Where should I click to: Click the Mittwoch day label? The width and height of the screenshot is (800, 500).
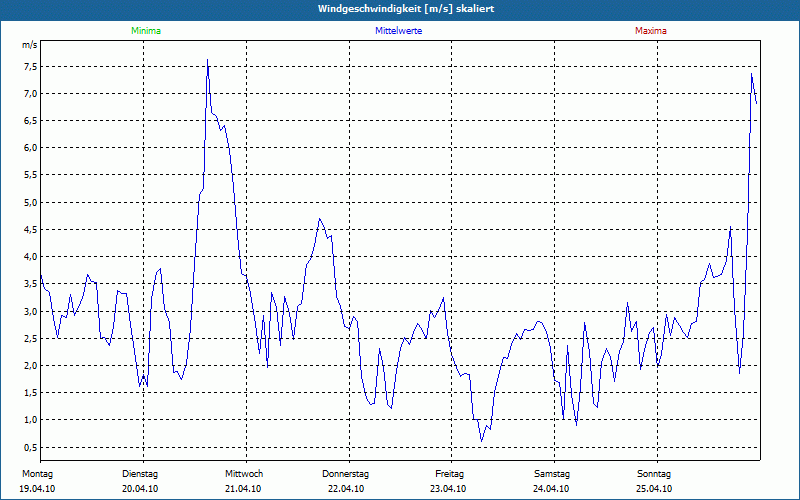(x=244, y=474)
